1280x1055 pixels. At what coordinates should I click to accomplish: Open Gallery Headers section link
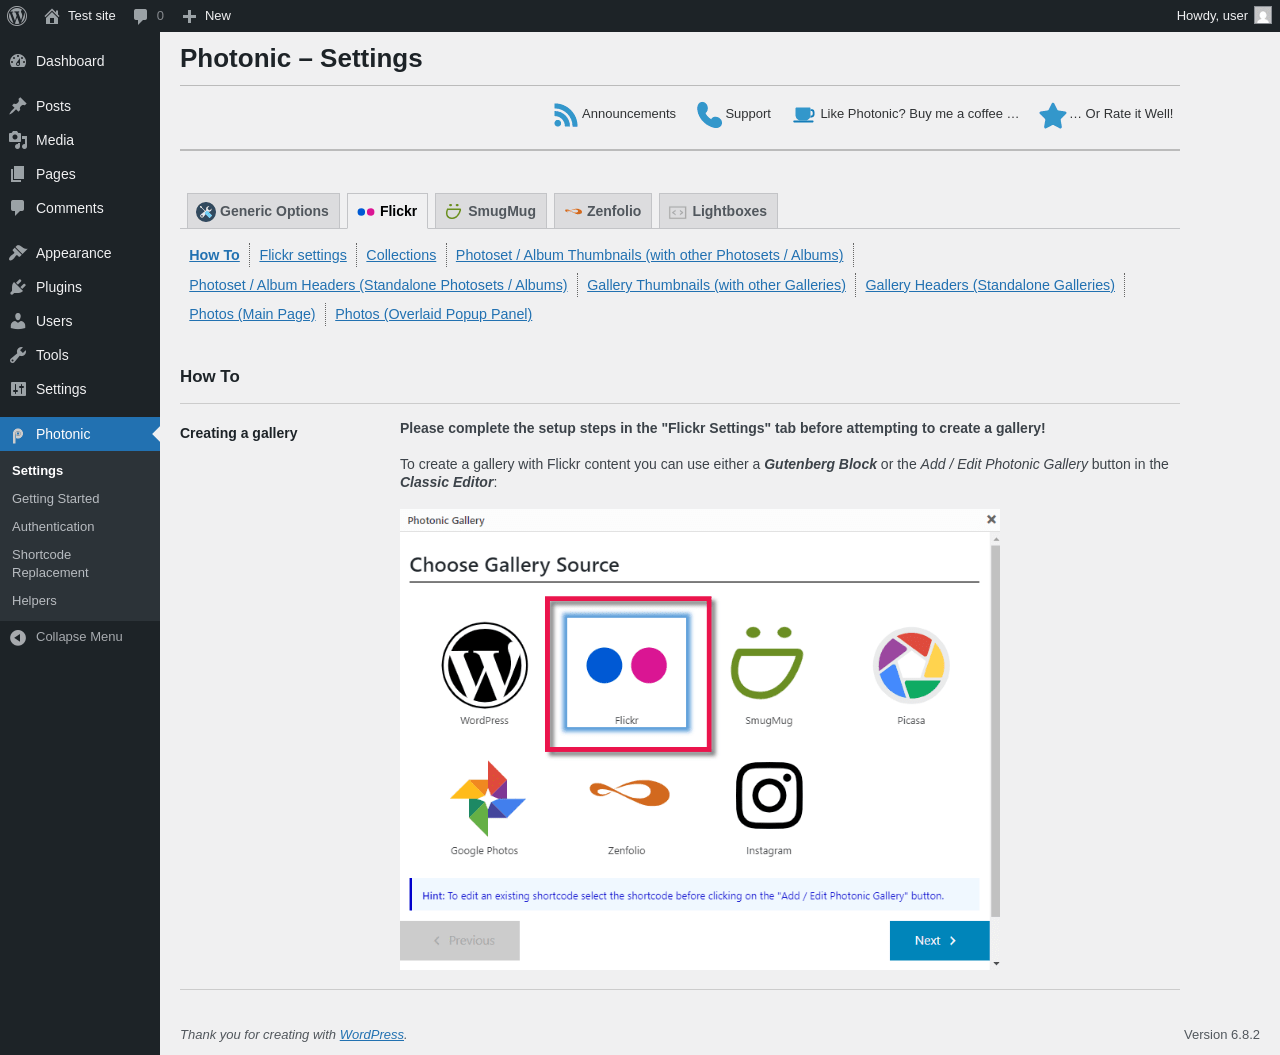point(990,285)
